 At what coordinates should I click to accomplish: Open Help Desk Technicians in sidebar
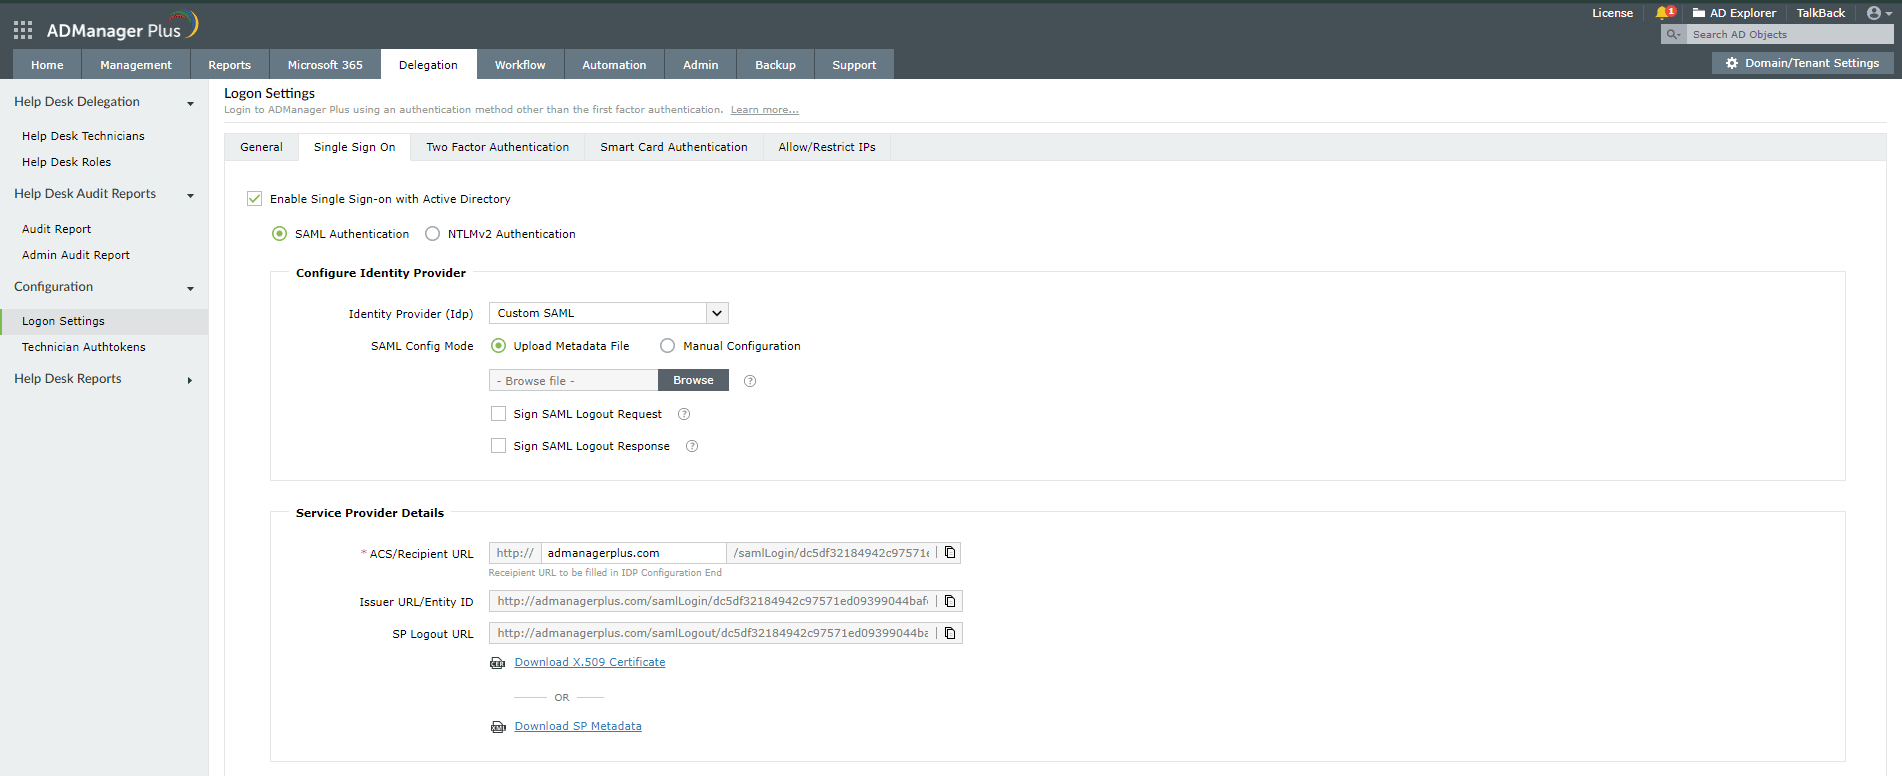pos(83,136)
